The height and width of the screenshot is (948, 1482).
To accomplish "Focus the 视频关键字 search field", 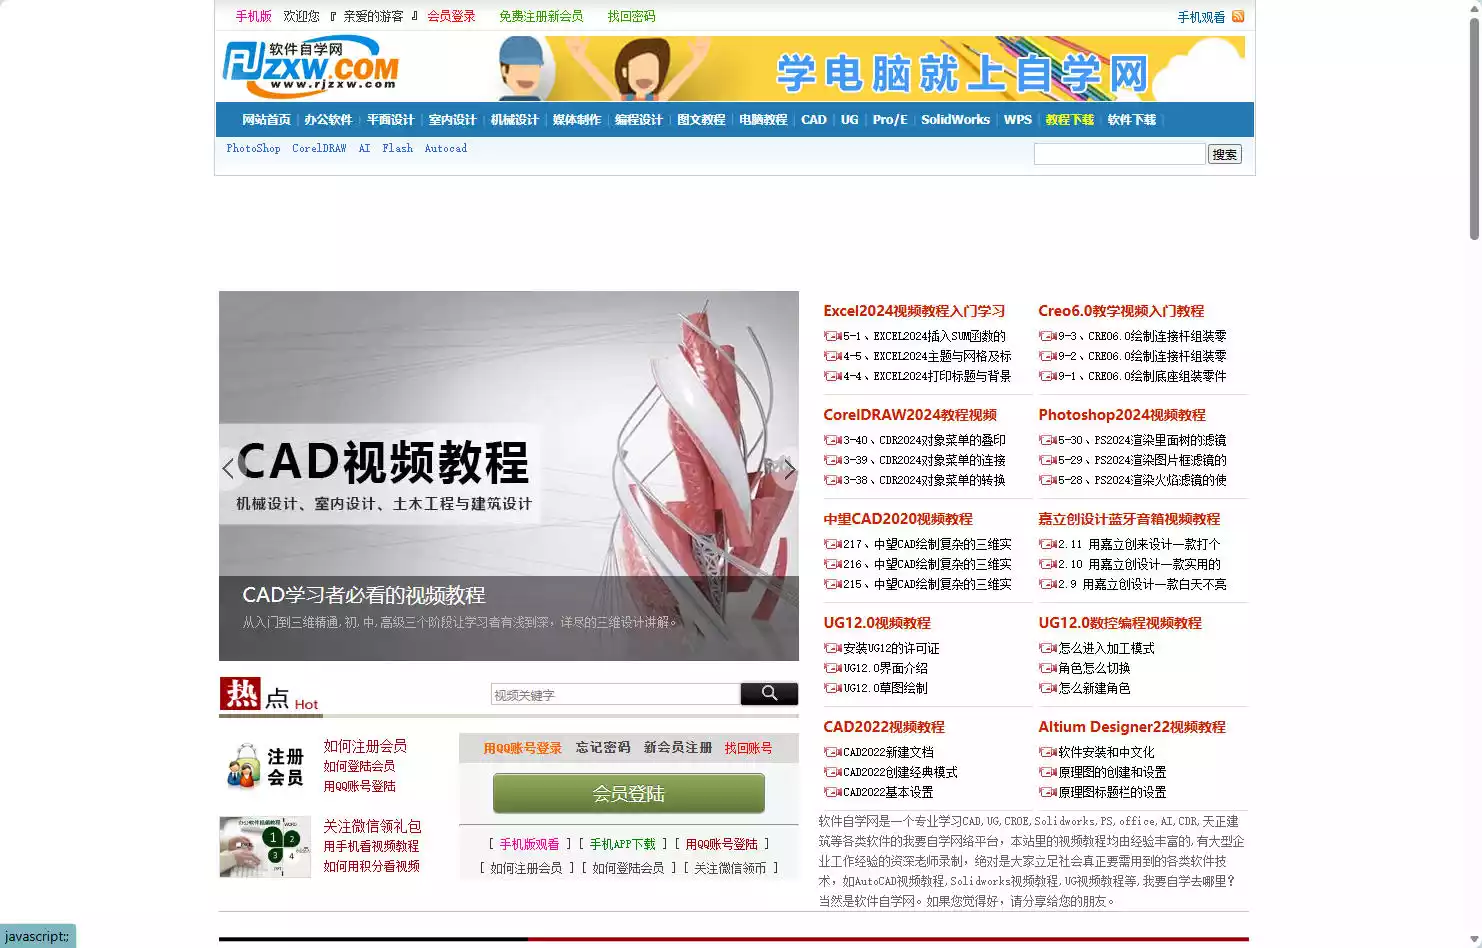I will tap(615, 694).
